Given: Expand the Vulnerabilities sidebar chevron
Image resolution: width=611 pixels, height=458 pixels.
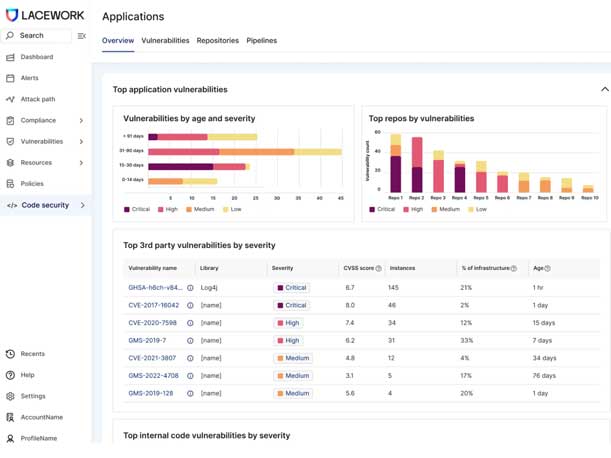Looking at the screenshot, I should pyautogui.click(x=82, y=142).
